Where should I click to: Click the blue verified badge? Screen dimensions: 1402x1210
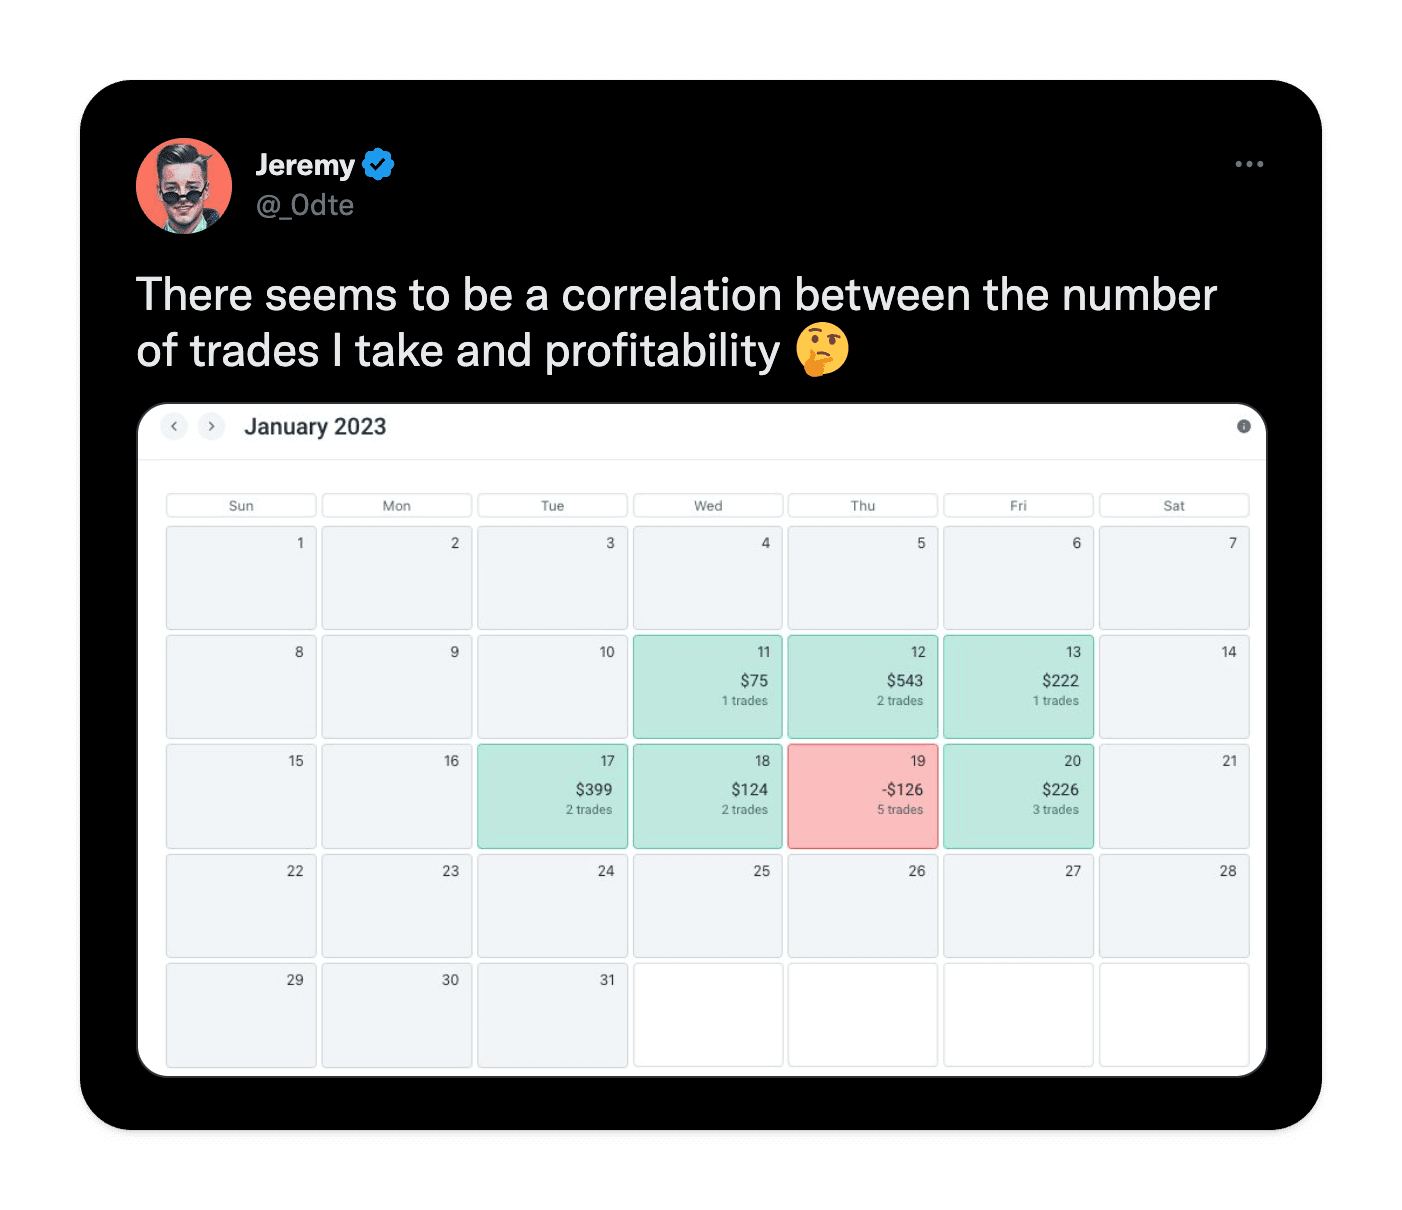(378, 164)
